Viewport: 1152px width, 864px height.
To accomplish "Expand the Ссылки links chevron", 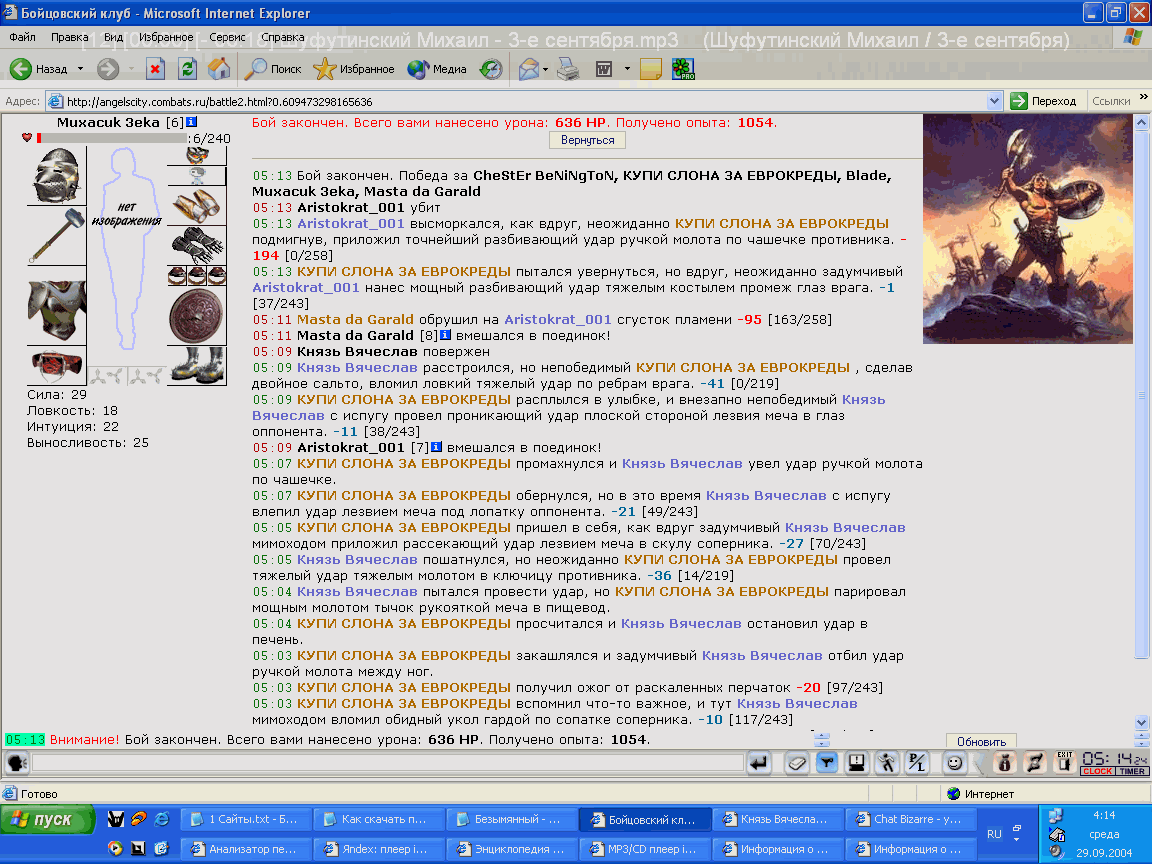I will (1143, 97).
